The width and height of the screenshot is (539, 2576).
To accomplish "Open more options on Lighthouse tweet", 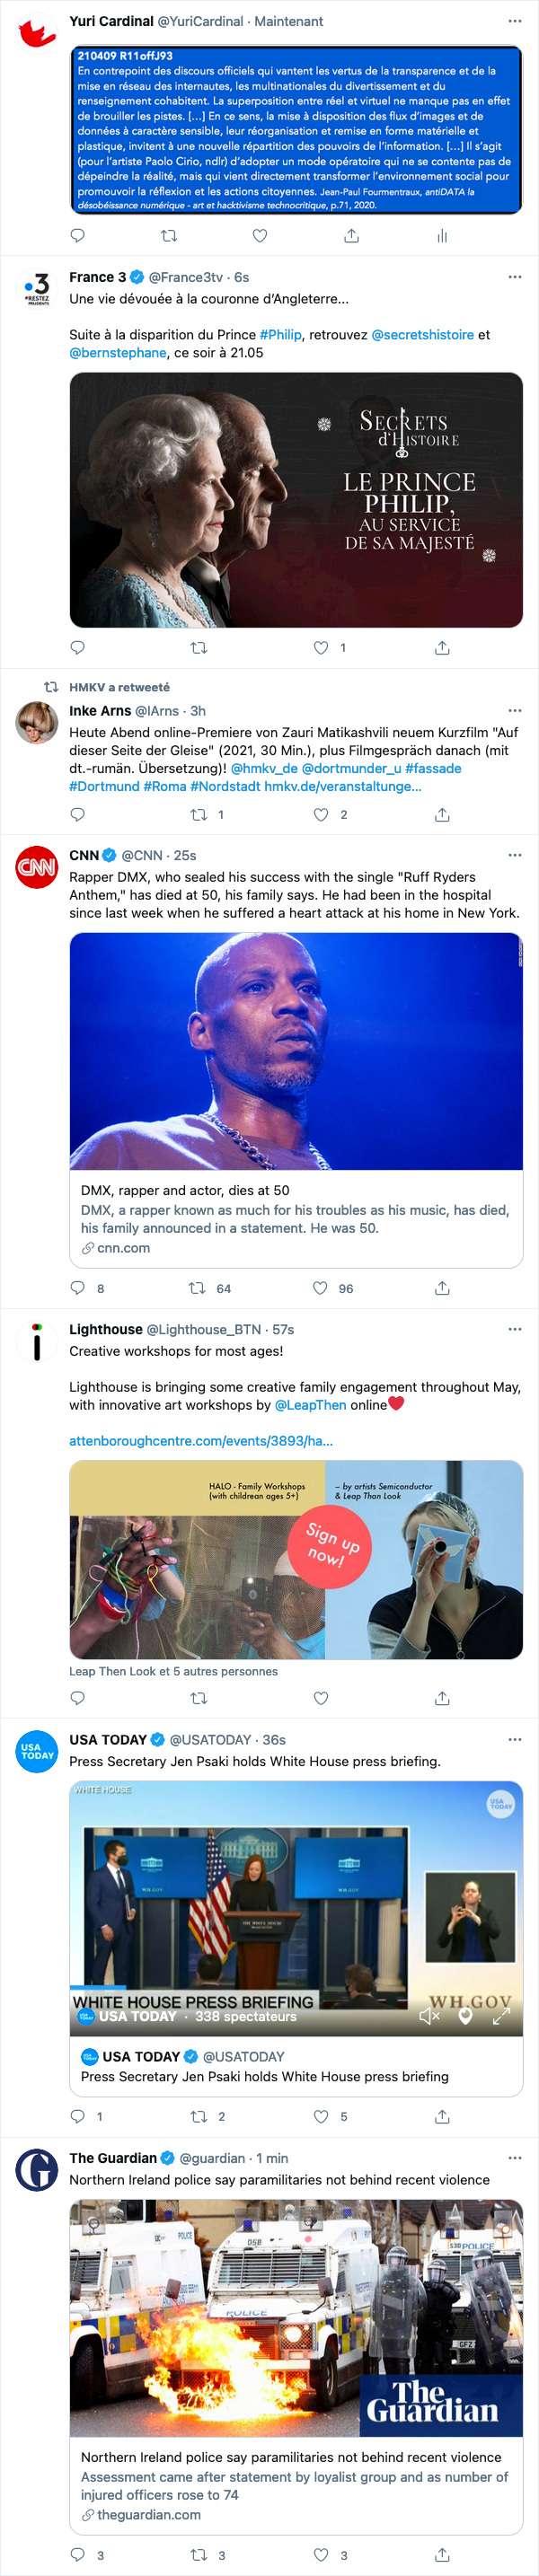I will [515, 1329].
